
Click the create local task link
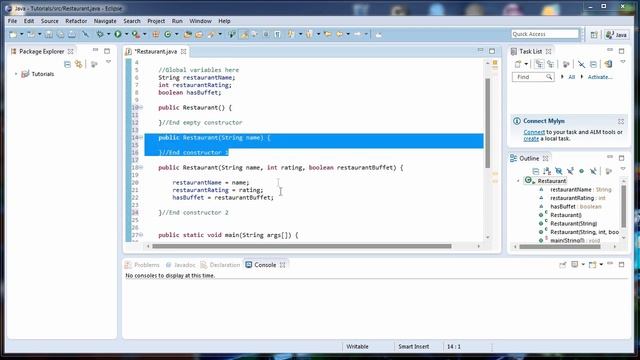(x=531, y=139)
